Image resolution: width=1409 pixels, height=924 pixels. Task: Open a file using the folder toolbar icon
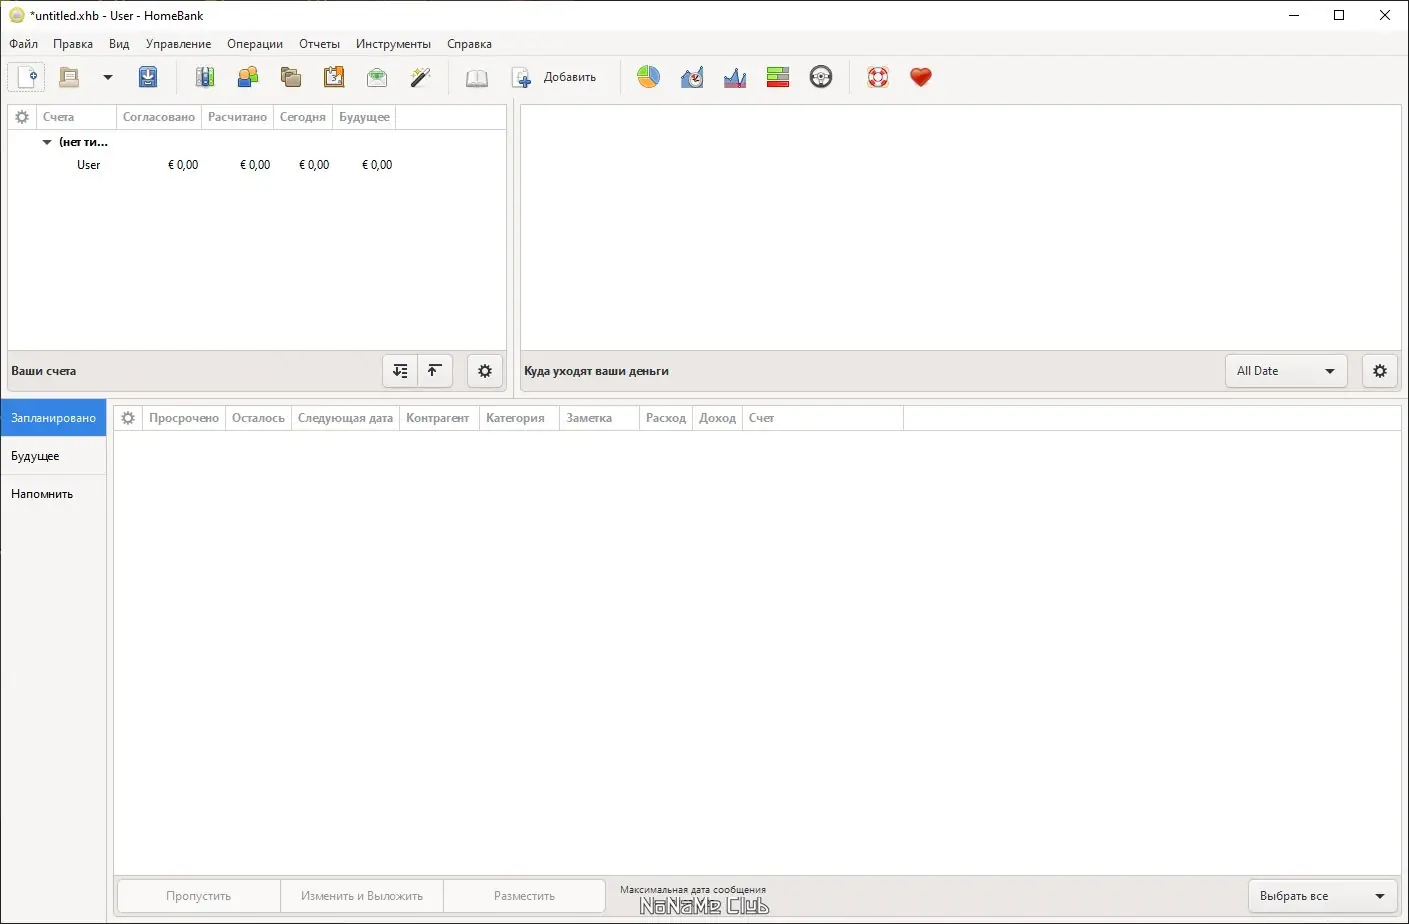[x=69, y=77]
